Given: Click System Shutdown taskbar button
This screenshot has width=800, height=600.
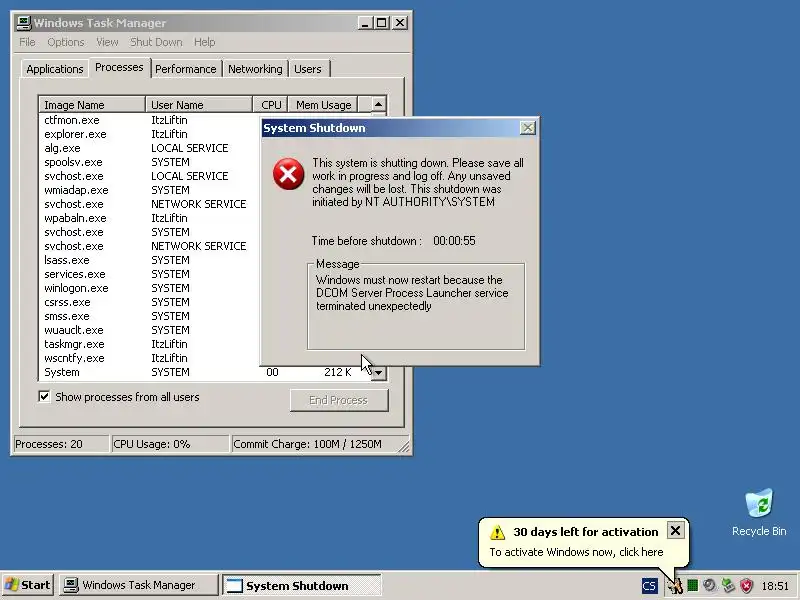Looking at the screenshot, I should click(302, 585).
